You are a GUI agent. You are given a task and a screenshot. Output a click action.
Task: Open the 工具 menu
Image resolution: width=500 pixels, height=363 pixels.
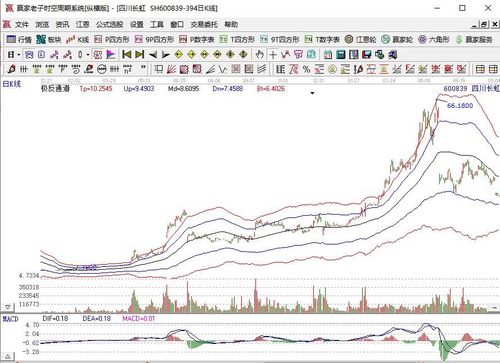(157, 24)
